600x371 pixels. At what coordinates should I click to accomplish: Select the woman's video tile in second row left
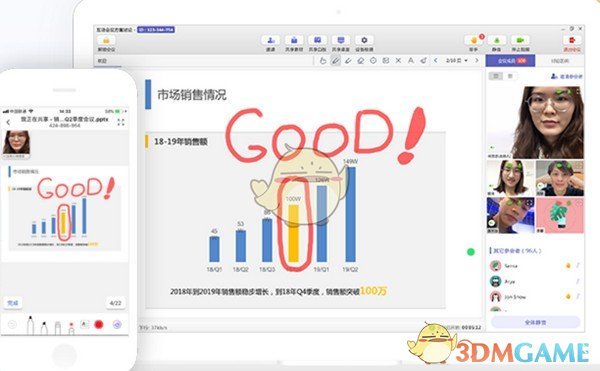pos(510,178)
